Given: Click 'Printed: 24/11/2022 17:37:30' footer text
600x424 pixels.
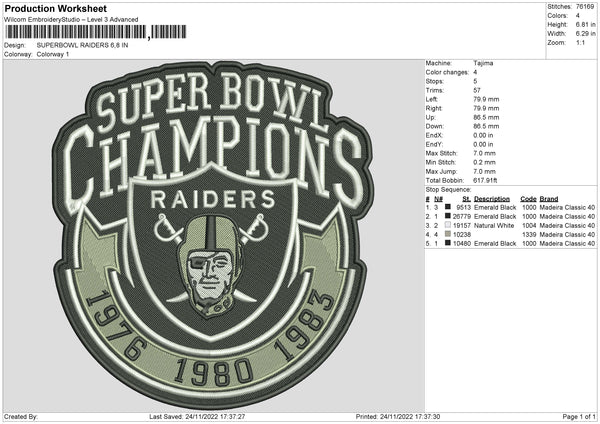Looking at the screenshot, I should 398,416.
